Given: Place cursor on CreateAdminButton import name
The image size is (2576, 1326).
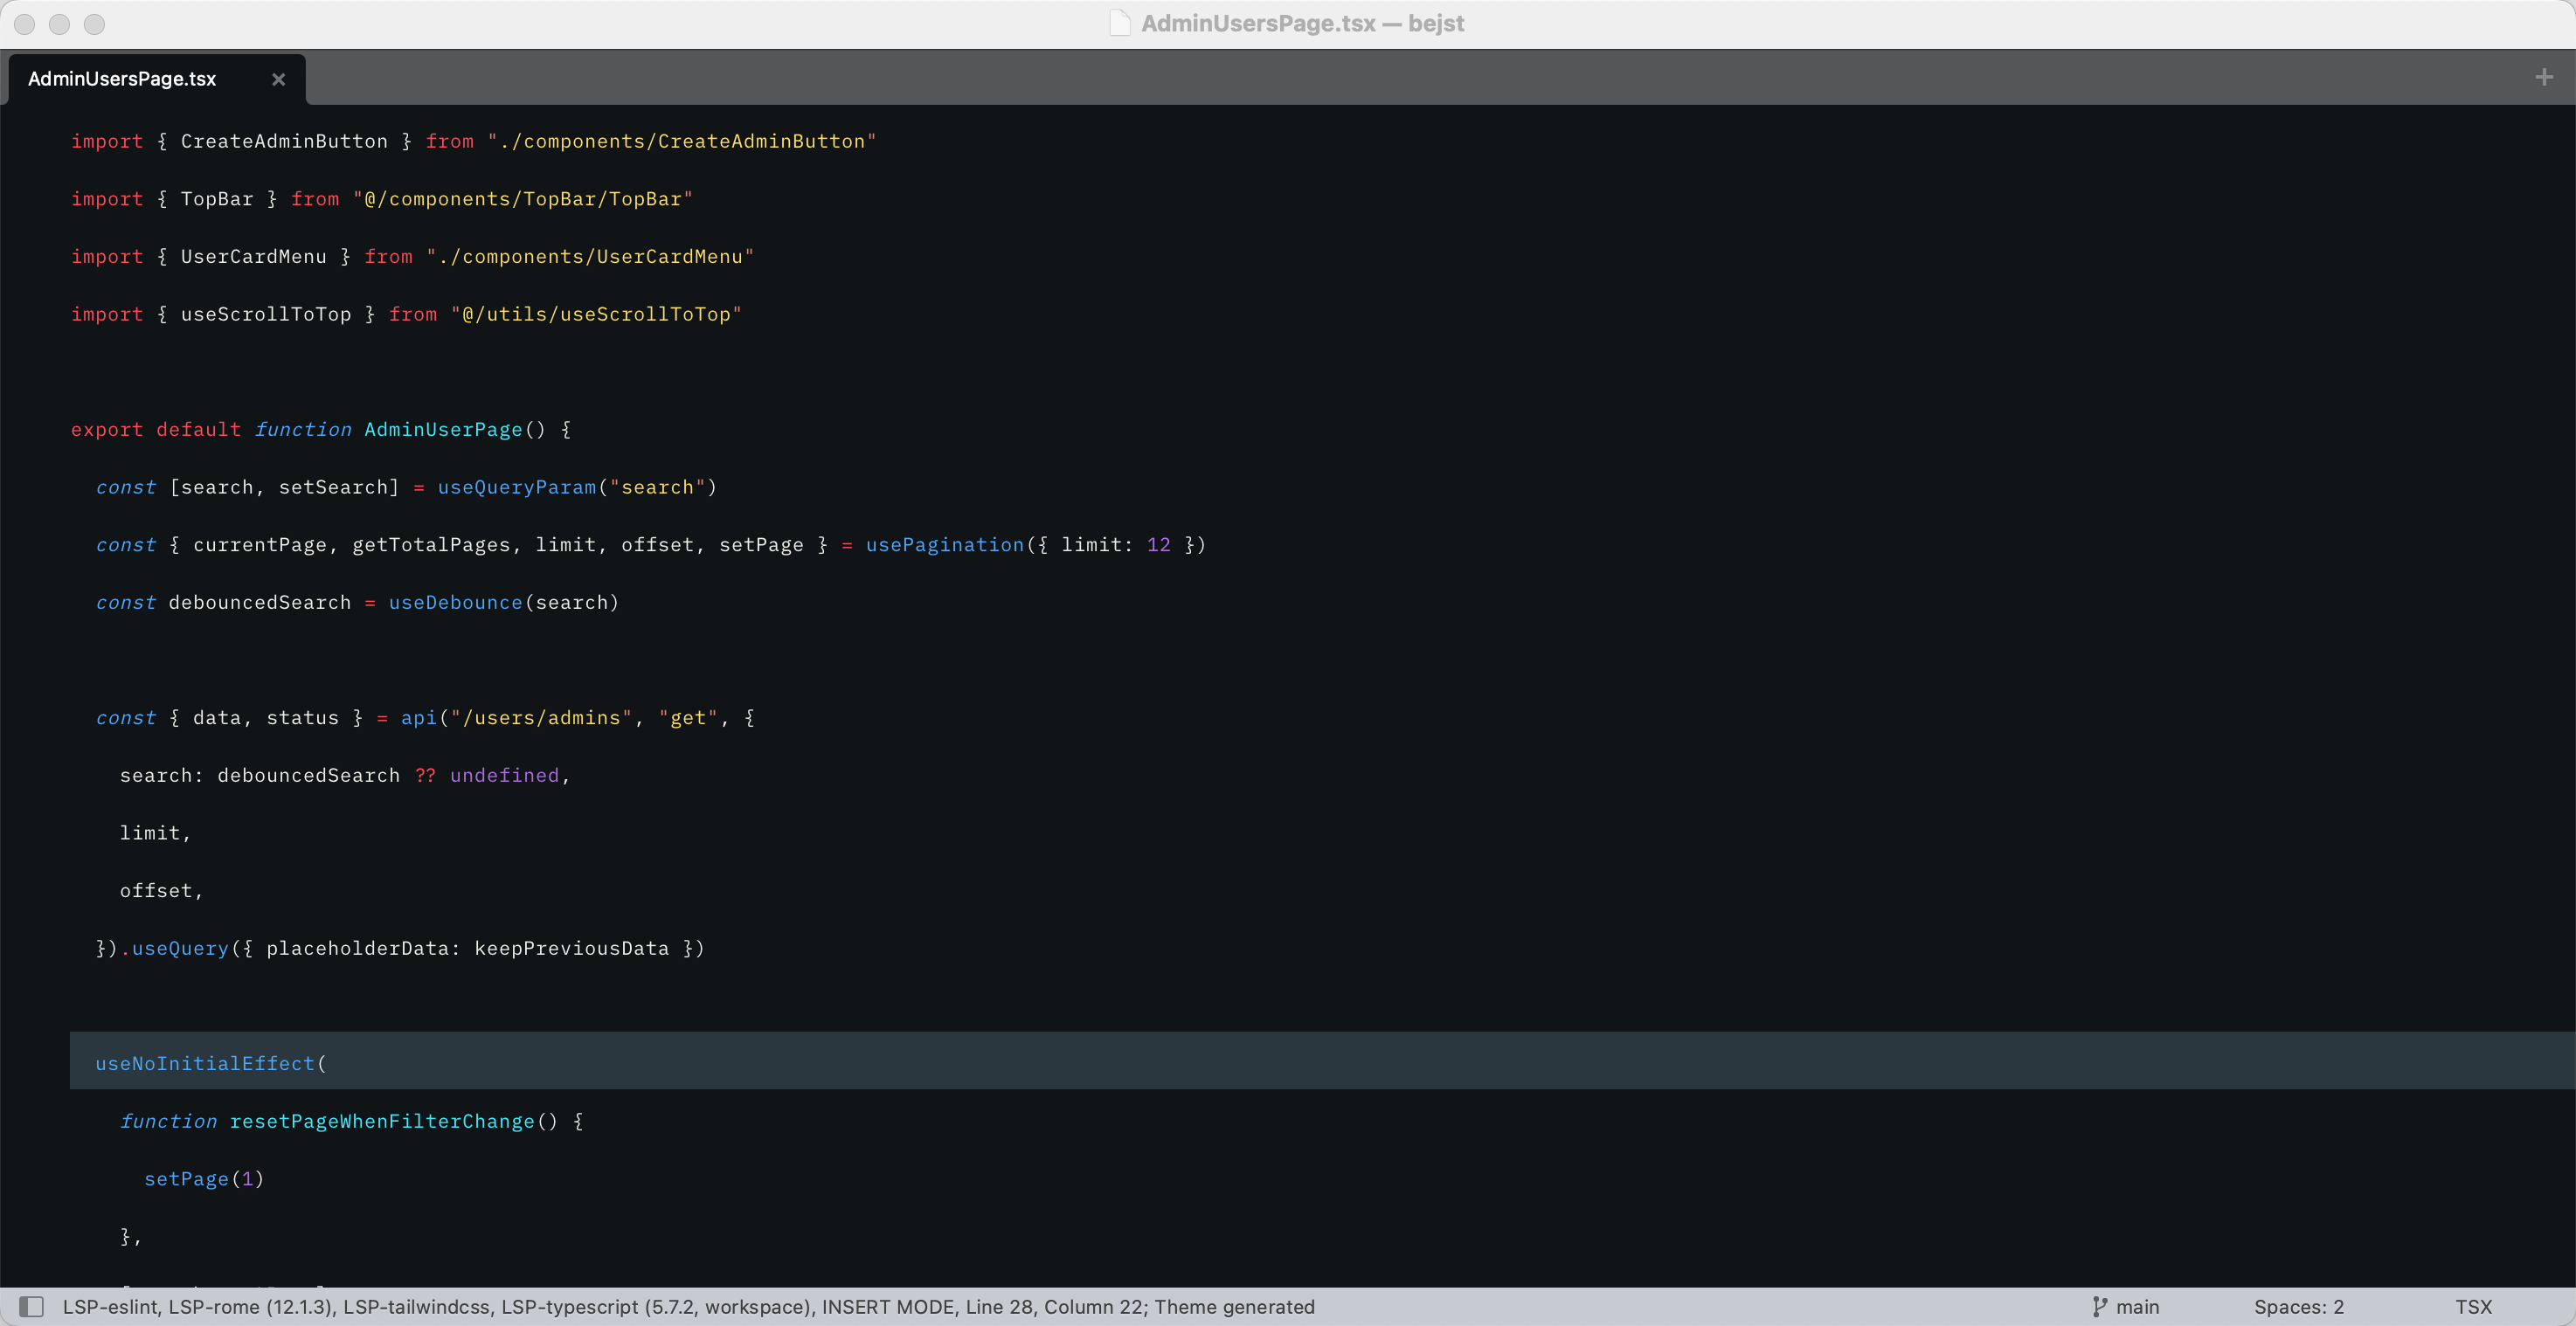Looking at the screenshot, I should point(284,141).
